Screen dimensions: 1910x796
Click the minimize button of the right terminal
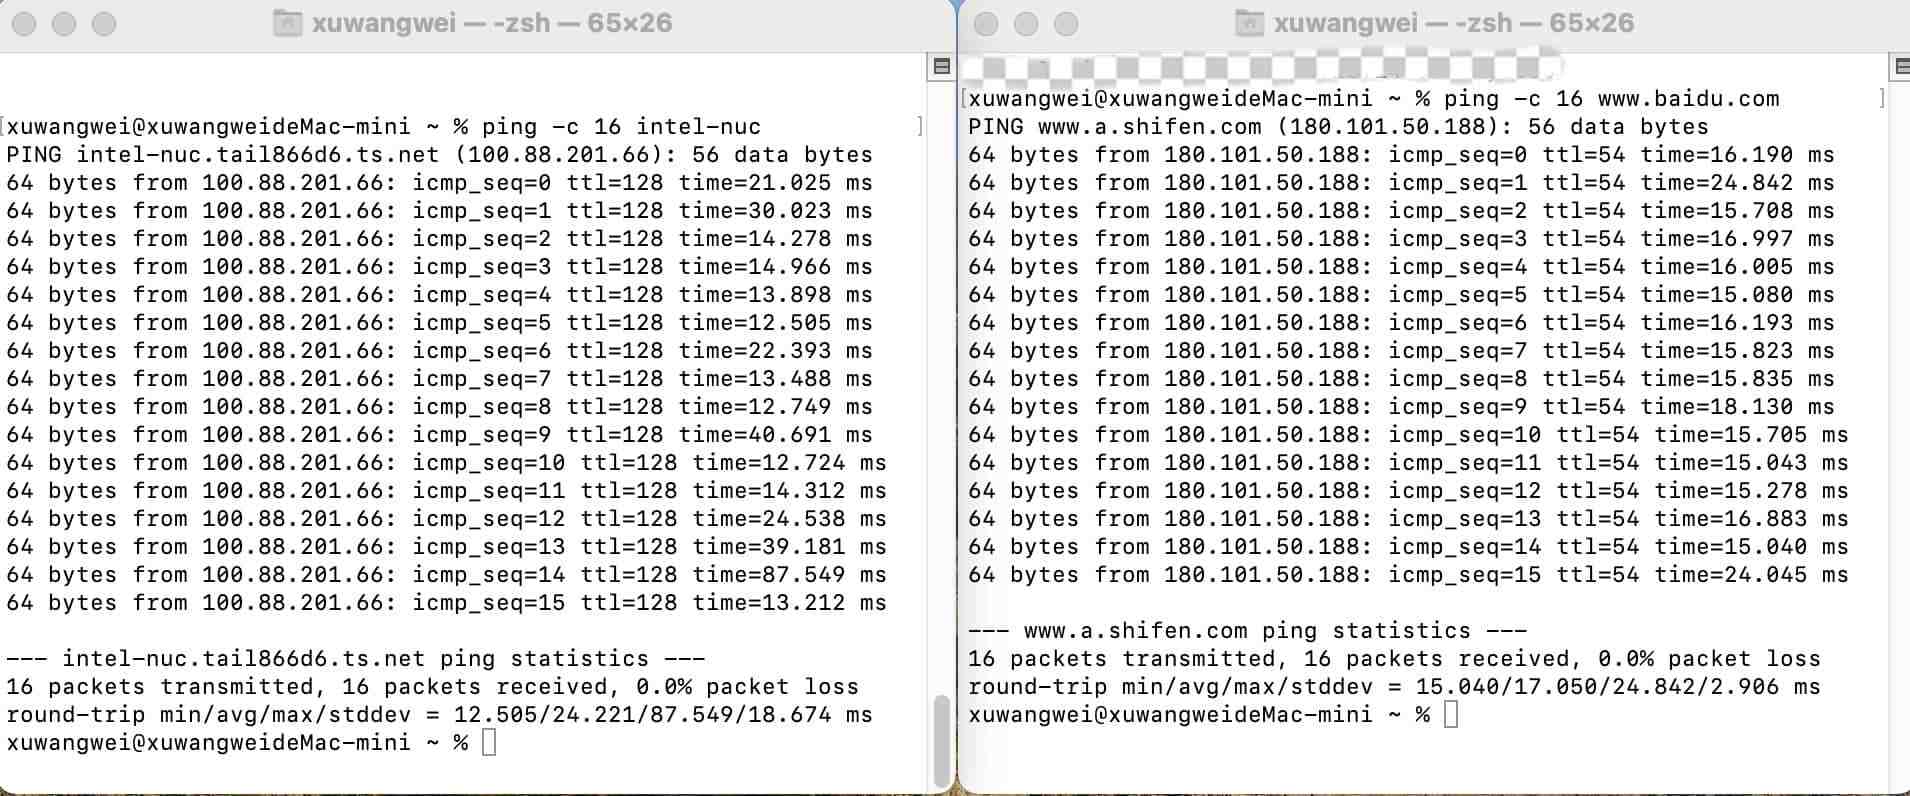[x=1026, y=24]
